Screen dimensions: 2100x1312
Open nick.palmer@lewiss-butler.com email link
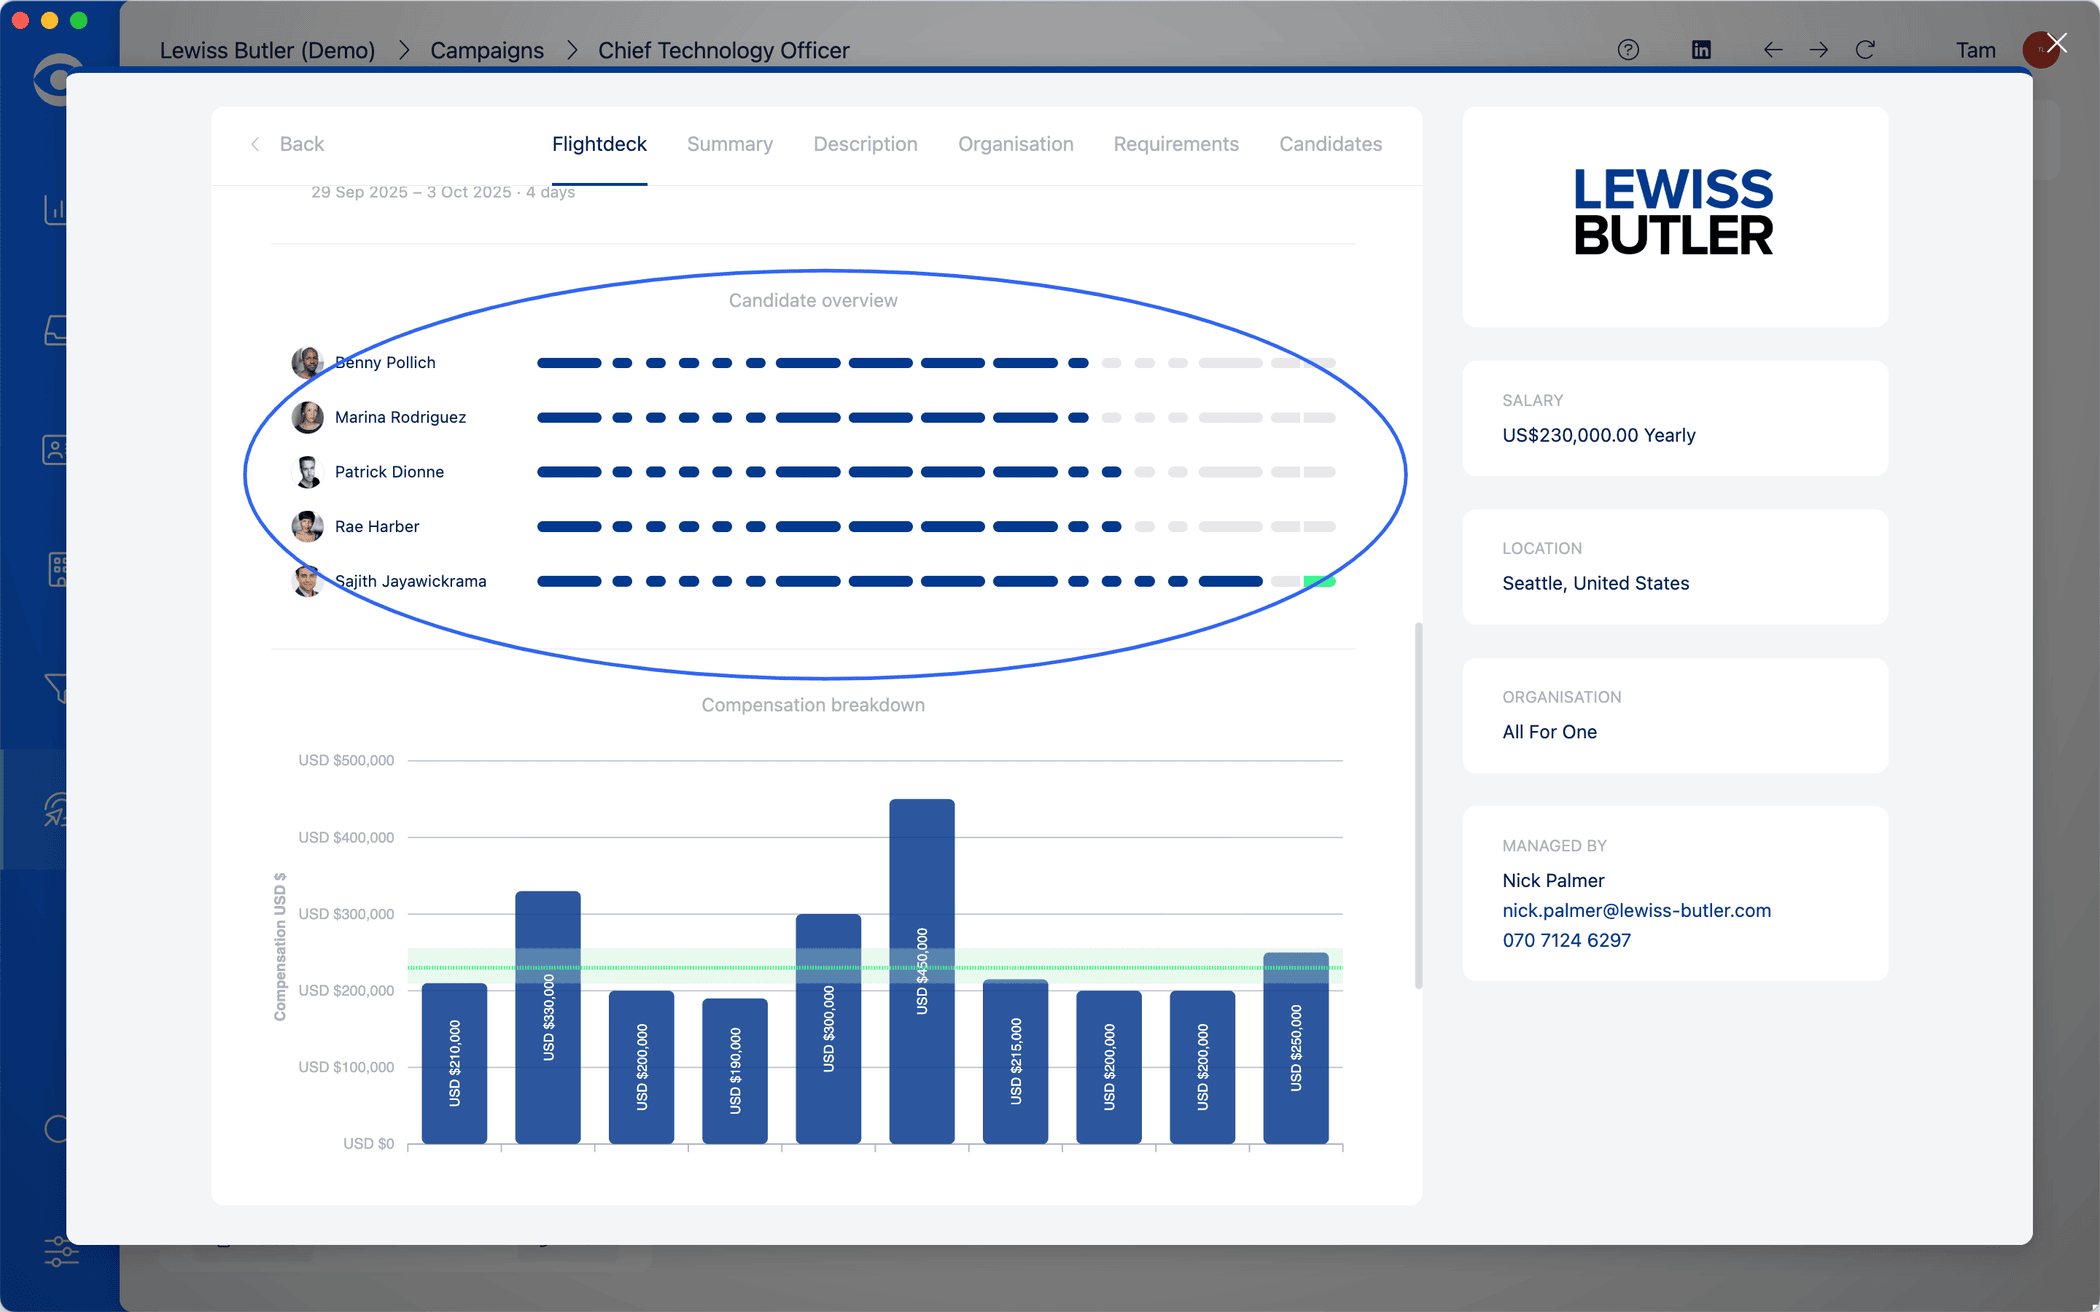(x=1636, y=910)
